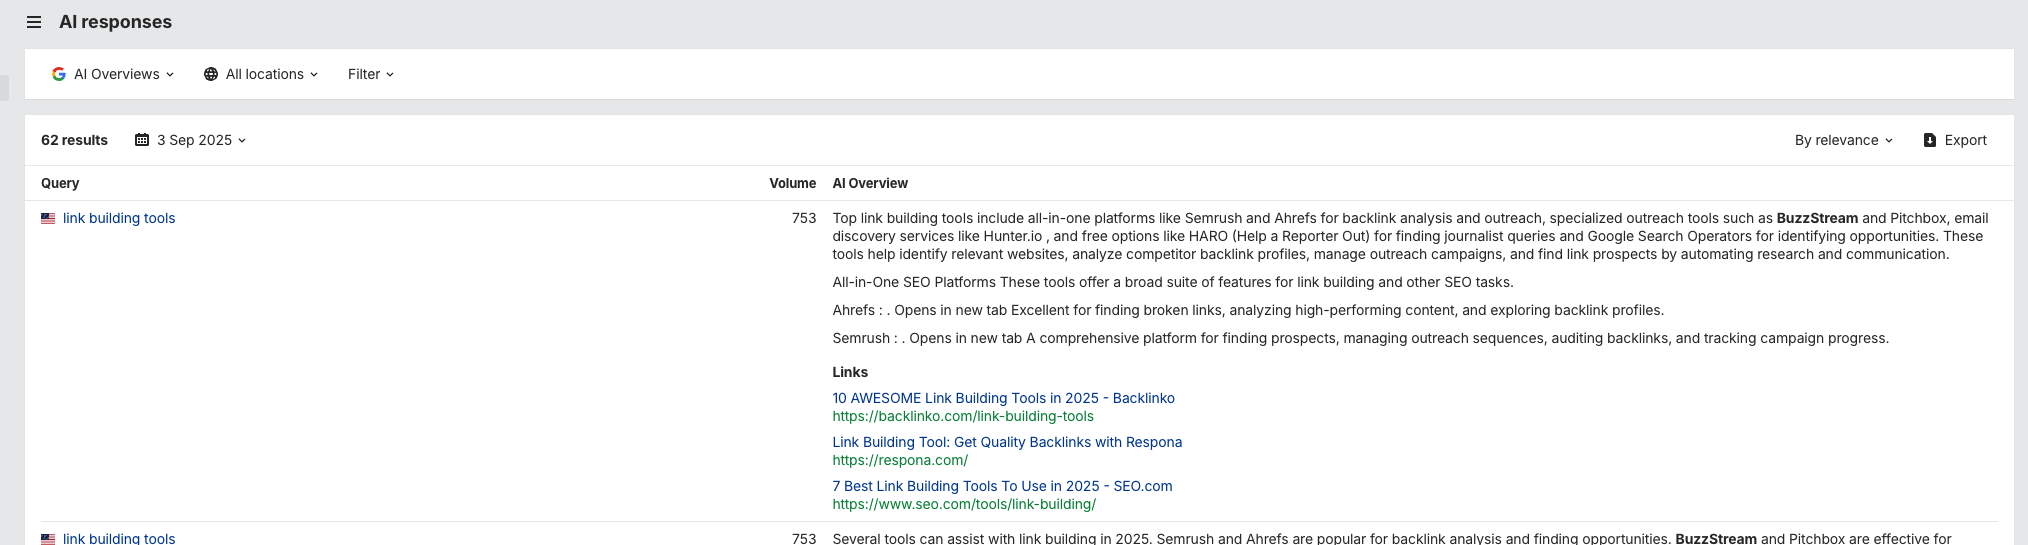Expand the AI Overviews dropdown

114,74
